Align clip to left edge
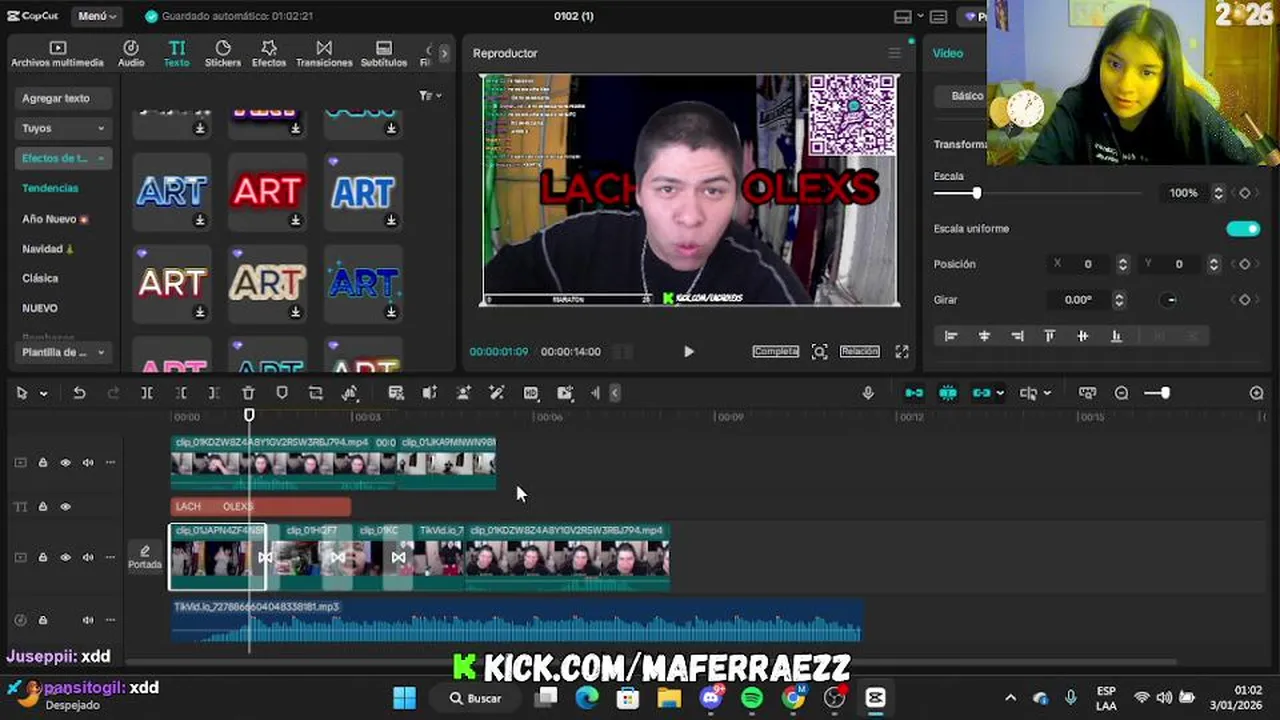Viewport: 1280px width, 720px height. [x=951, y=336]
